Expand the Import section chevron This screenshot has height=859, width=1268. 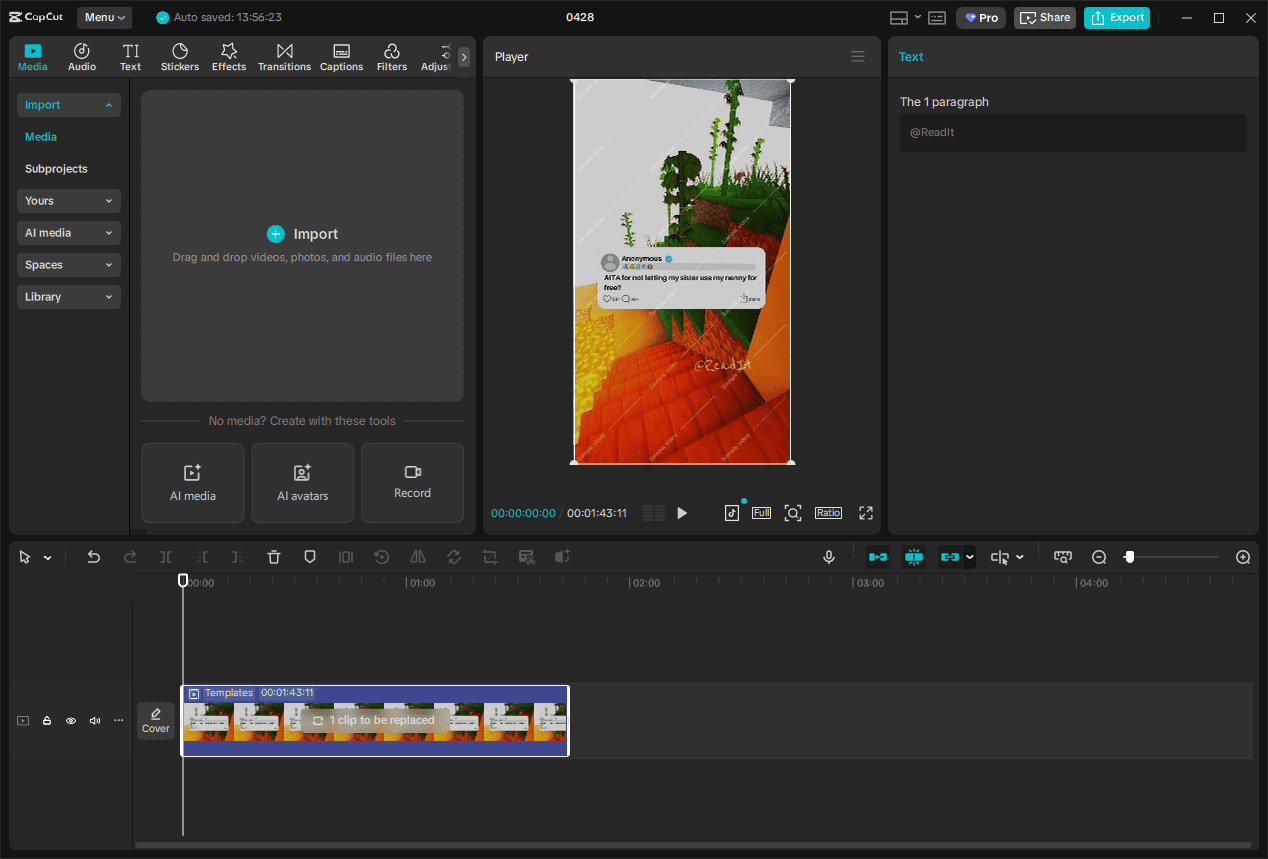[x=109, y=105]
